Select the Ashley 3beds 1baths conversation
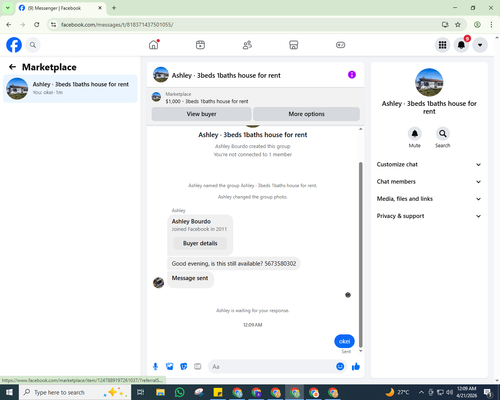This screenshot has width=500, height=400. 70,88
